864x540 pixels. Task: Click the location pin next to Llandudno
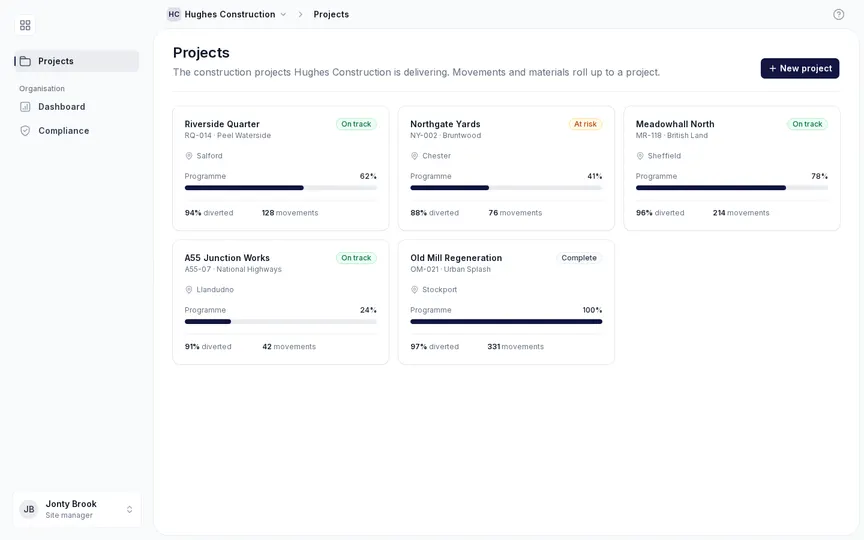click(x=189, y=290)
